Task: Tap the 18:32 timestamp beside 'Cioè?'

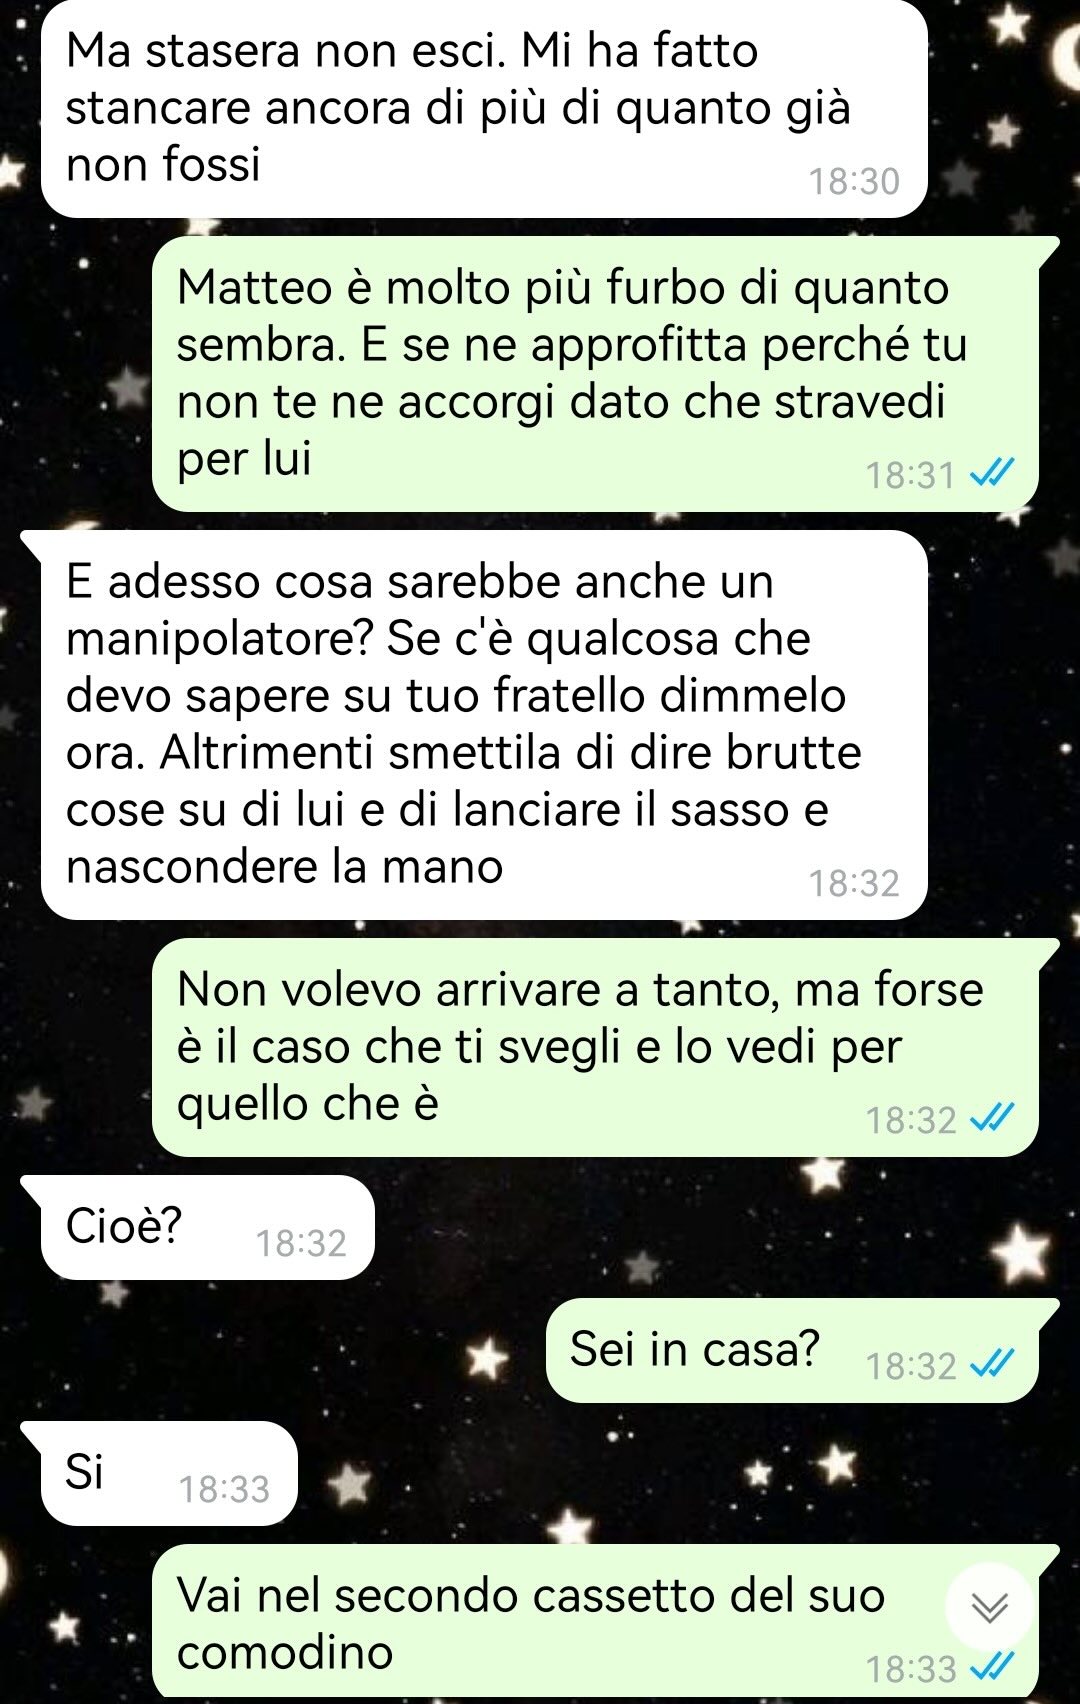Action: click(x=301, y=1243)
